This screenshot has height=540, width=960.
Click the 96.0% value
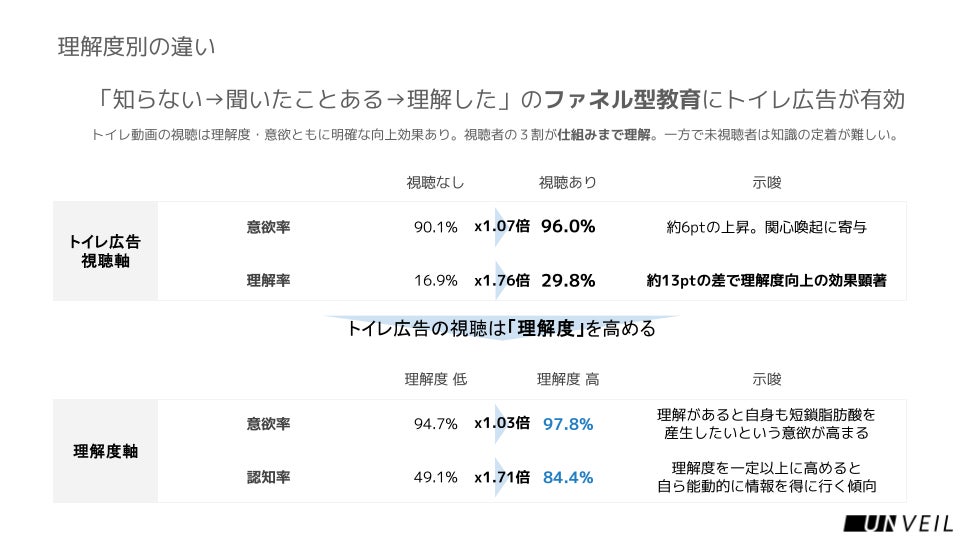[568, 226]
